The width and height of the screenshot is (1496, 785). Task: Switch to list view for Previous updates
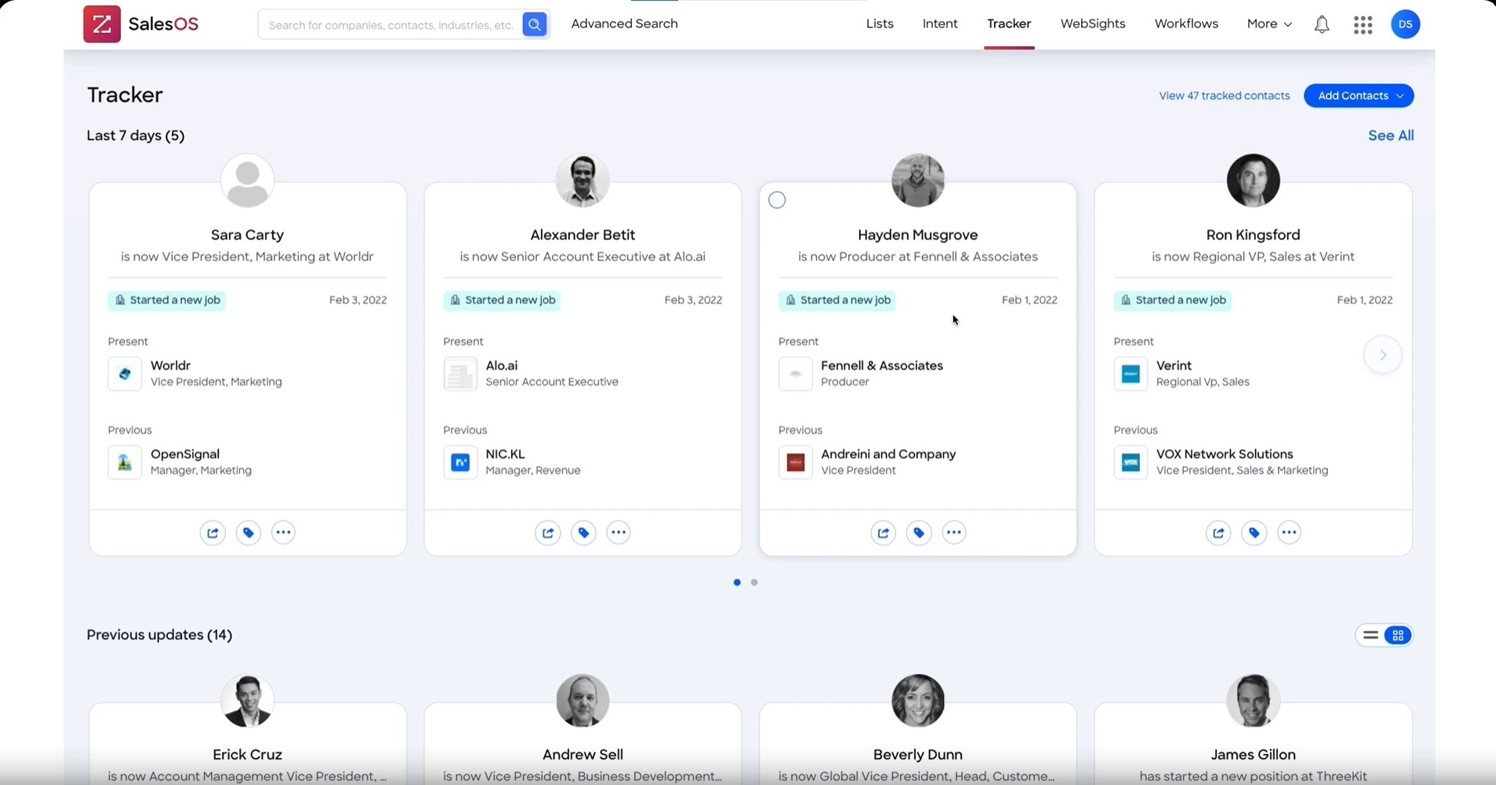(1371, 635)
